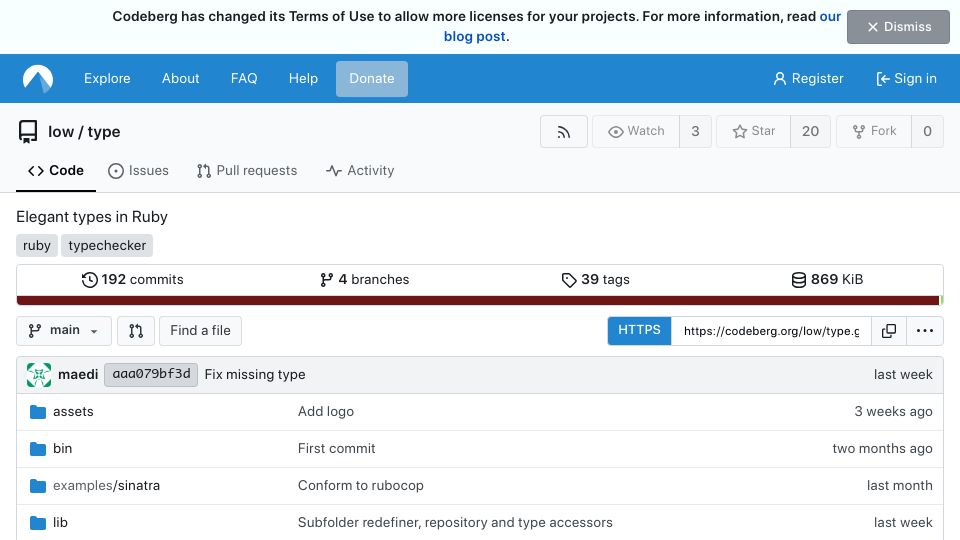This screenshot has height=540, width=960.
Task: Open the compare branches icon button
Action: (136, 331)
